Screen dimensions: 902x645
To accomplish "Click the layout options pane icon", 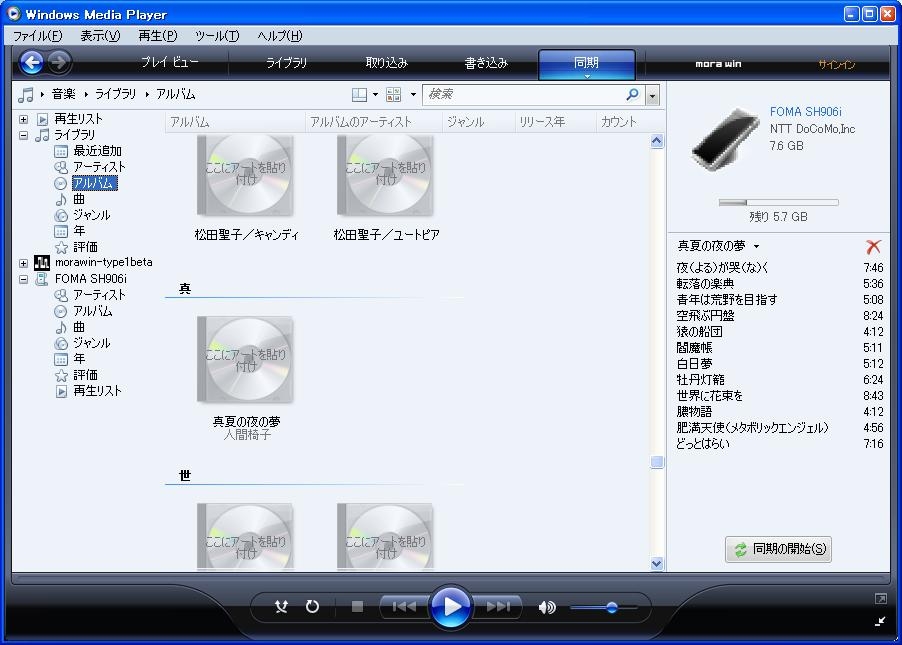I will coord(360,94).
